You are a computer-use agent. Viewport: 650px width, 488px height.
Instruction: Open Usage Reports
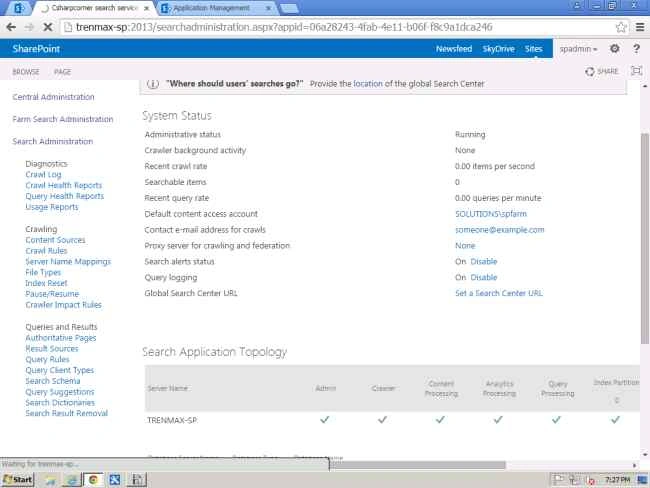[51, 207]
